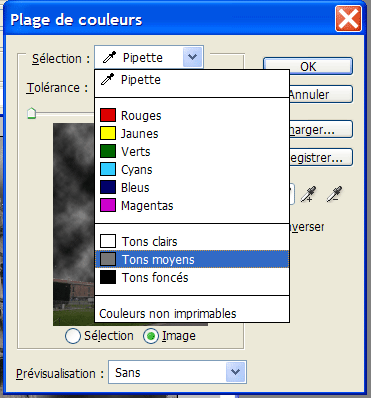Select the highlighted Tons moyens option
Viewport: 371px width, 398px height.
click(192, 259)
